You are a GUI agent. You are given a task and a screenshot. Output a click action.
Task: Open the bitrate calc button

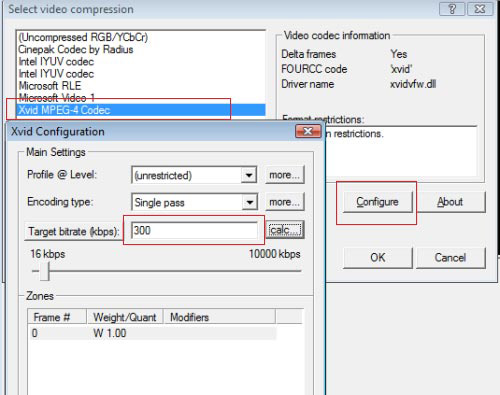tap(285, 230)
